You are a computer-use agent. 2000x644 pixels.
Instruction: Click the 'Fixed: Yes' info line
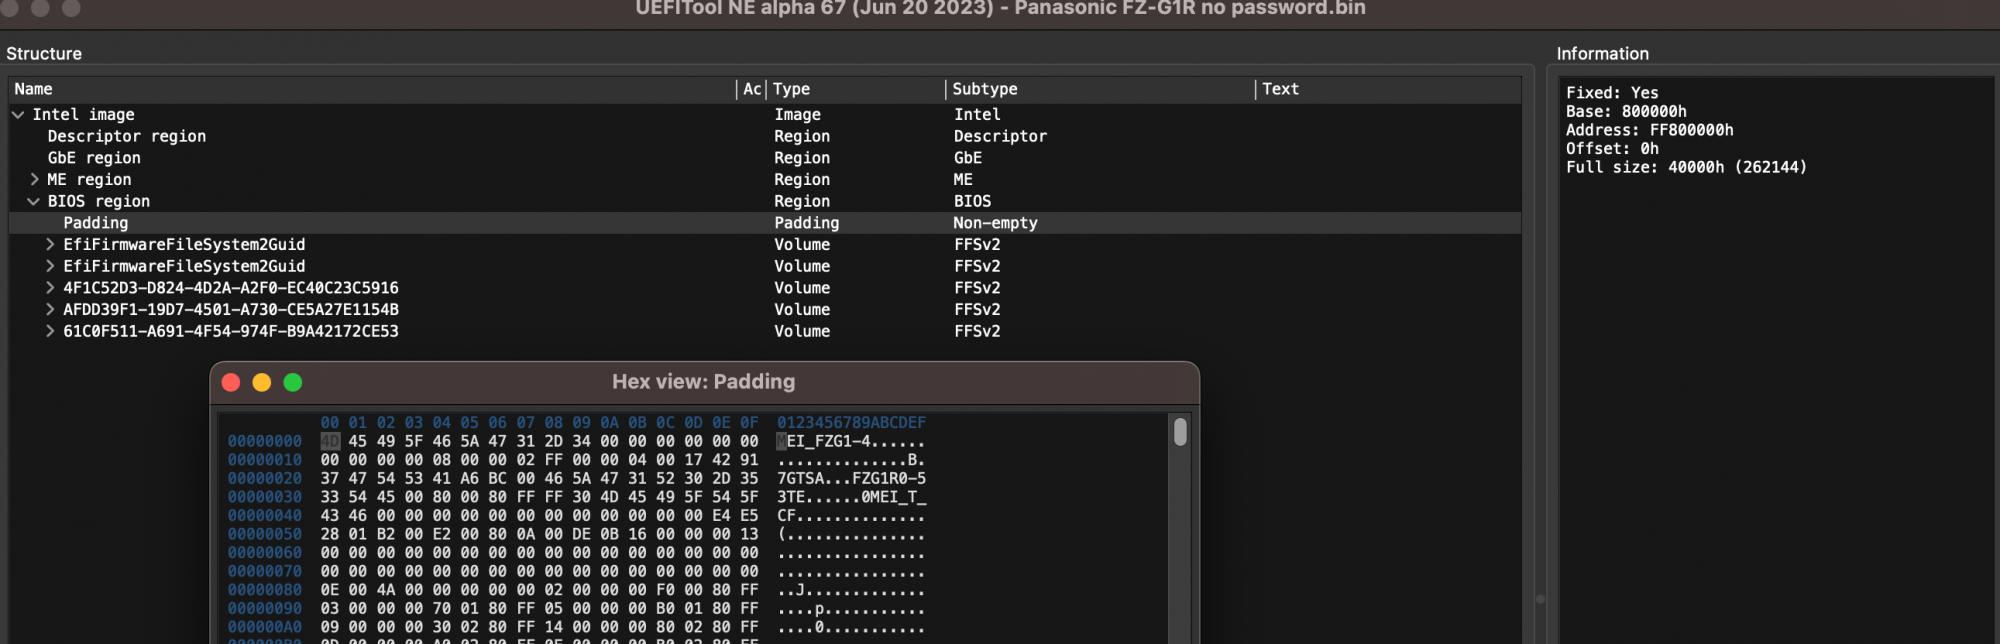point(1612,92)
